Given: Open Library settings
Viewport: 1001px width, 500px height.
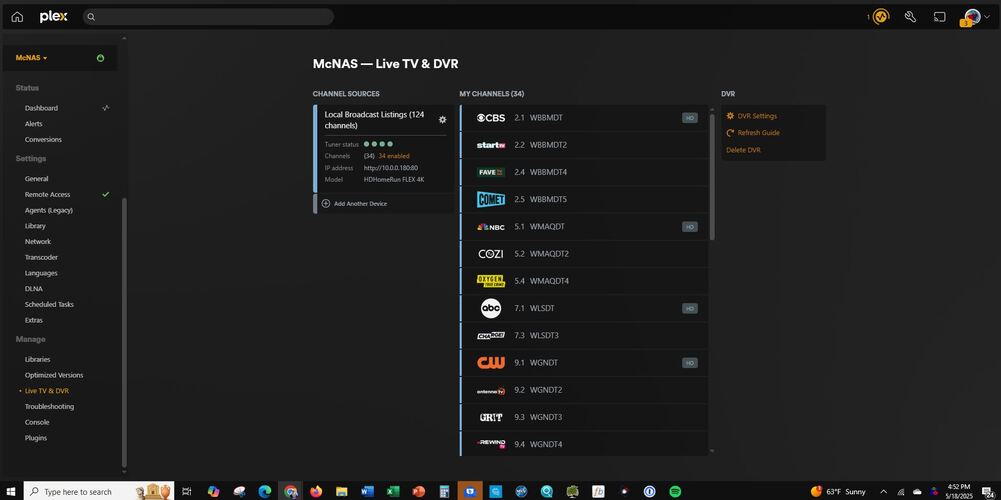Looking at the screenshot, I should pyautogui.click(x=35, y=226).
